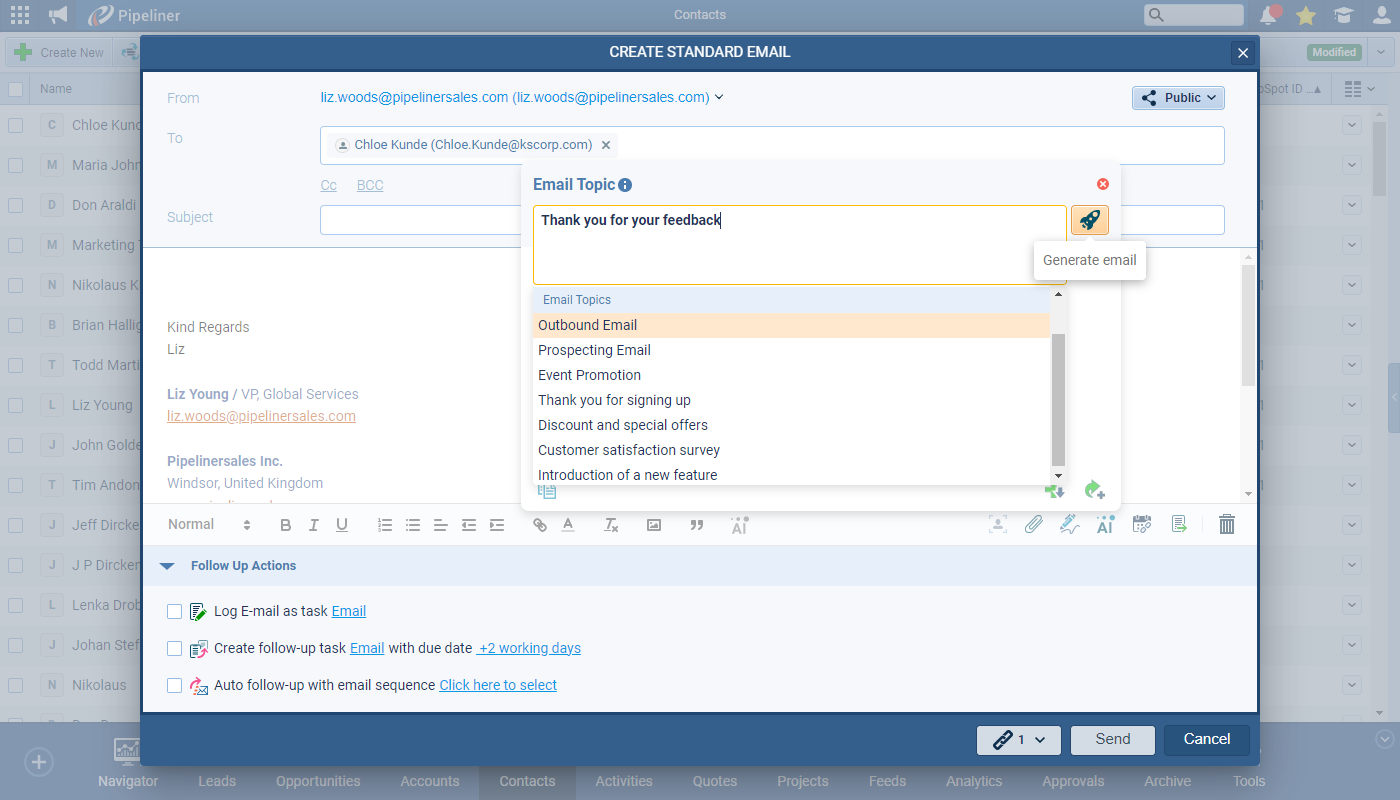Check the Create follow-up task checkbox
The height and width of the screenshot is (800, 1400).
coord(175,648)
